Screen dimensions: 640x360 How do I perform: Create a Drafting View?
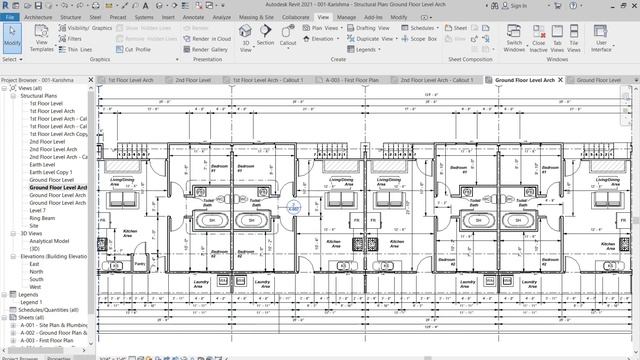pyautogui.click(x=368, y=28)
